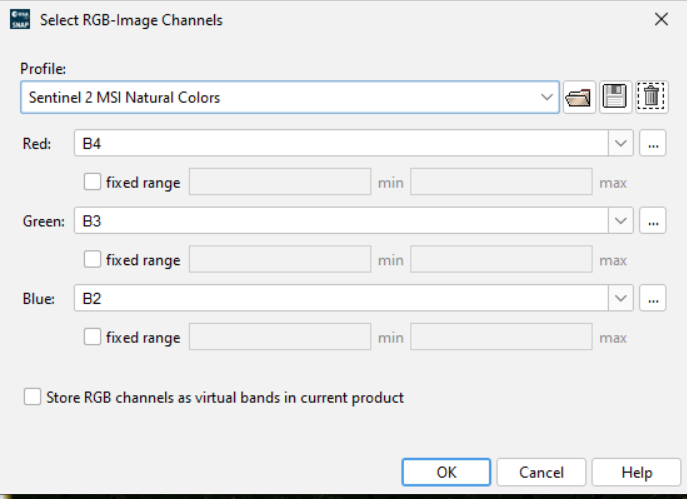Delete profile with trash can icon
687x499 pixels.
click(x=651, y=97)
